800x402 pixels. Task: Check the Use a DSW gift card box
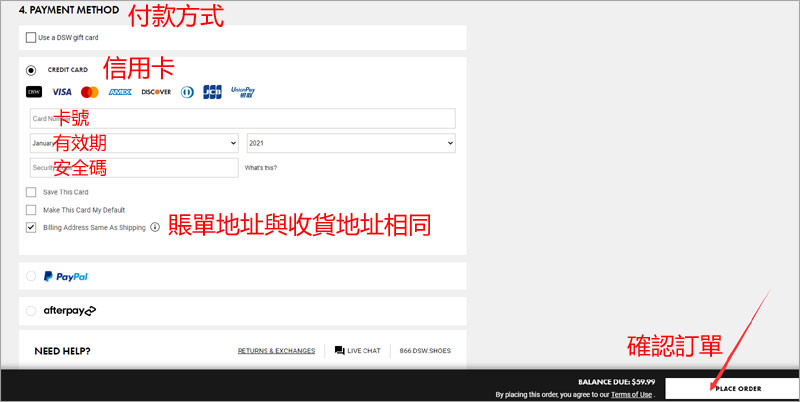(x=31, y=38)
